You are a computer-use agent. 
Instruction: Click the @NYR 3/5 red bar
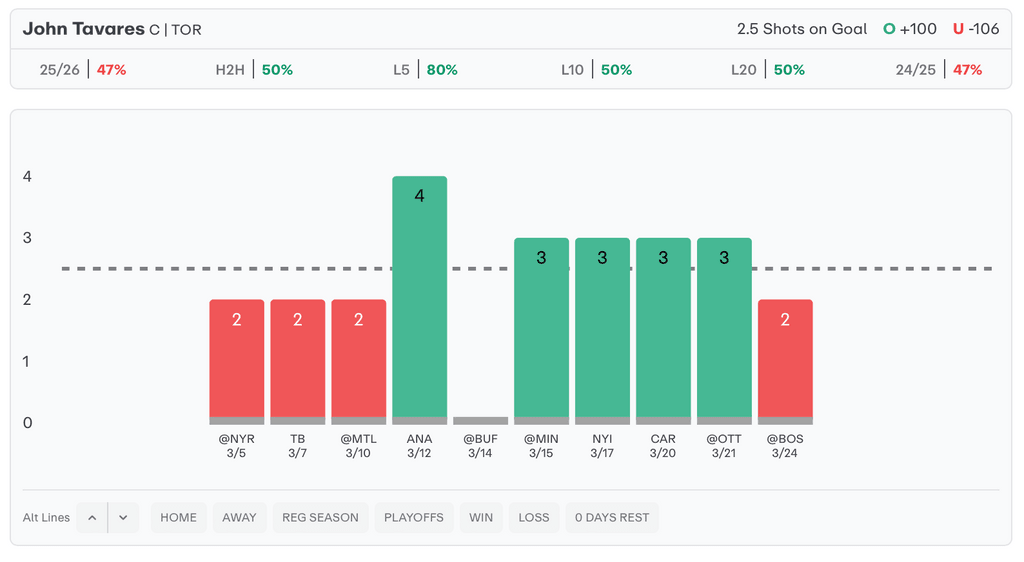[237, 360]
